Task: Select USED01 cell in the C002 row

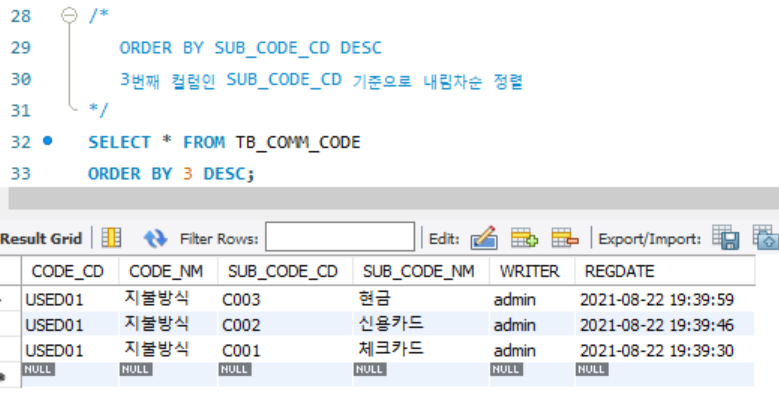Action: pos(70,324)
